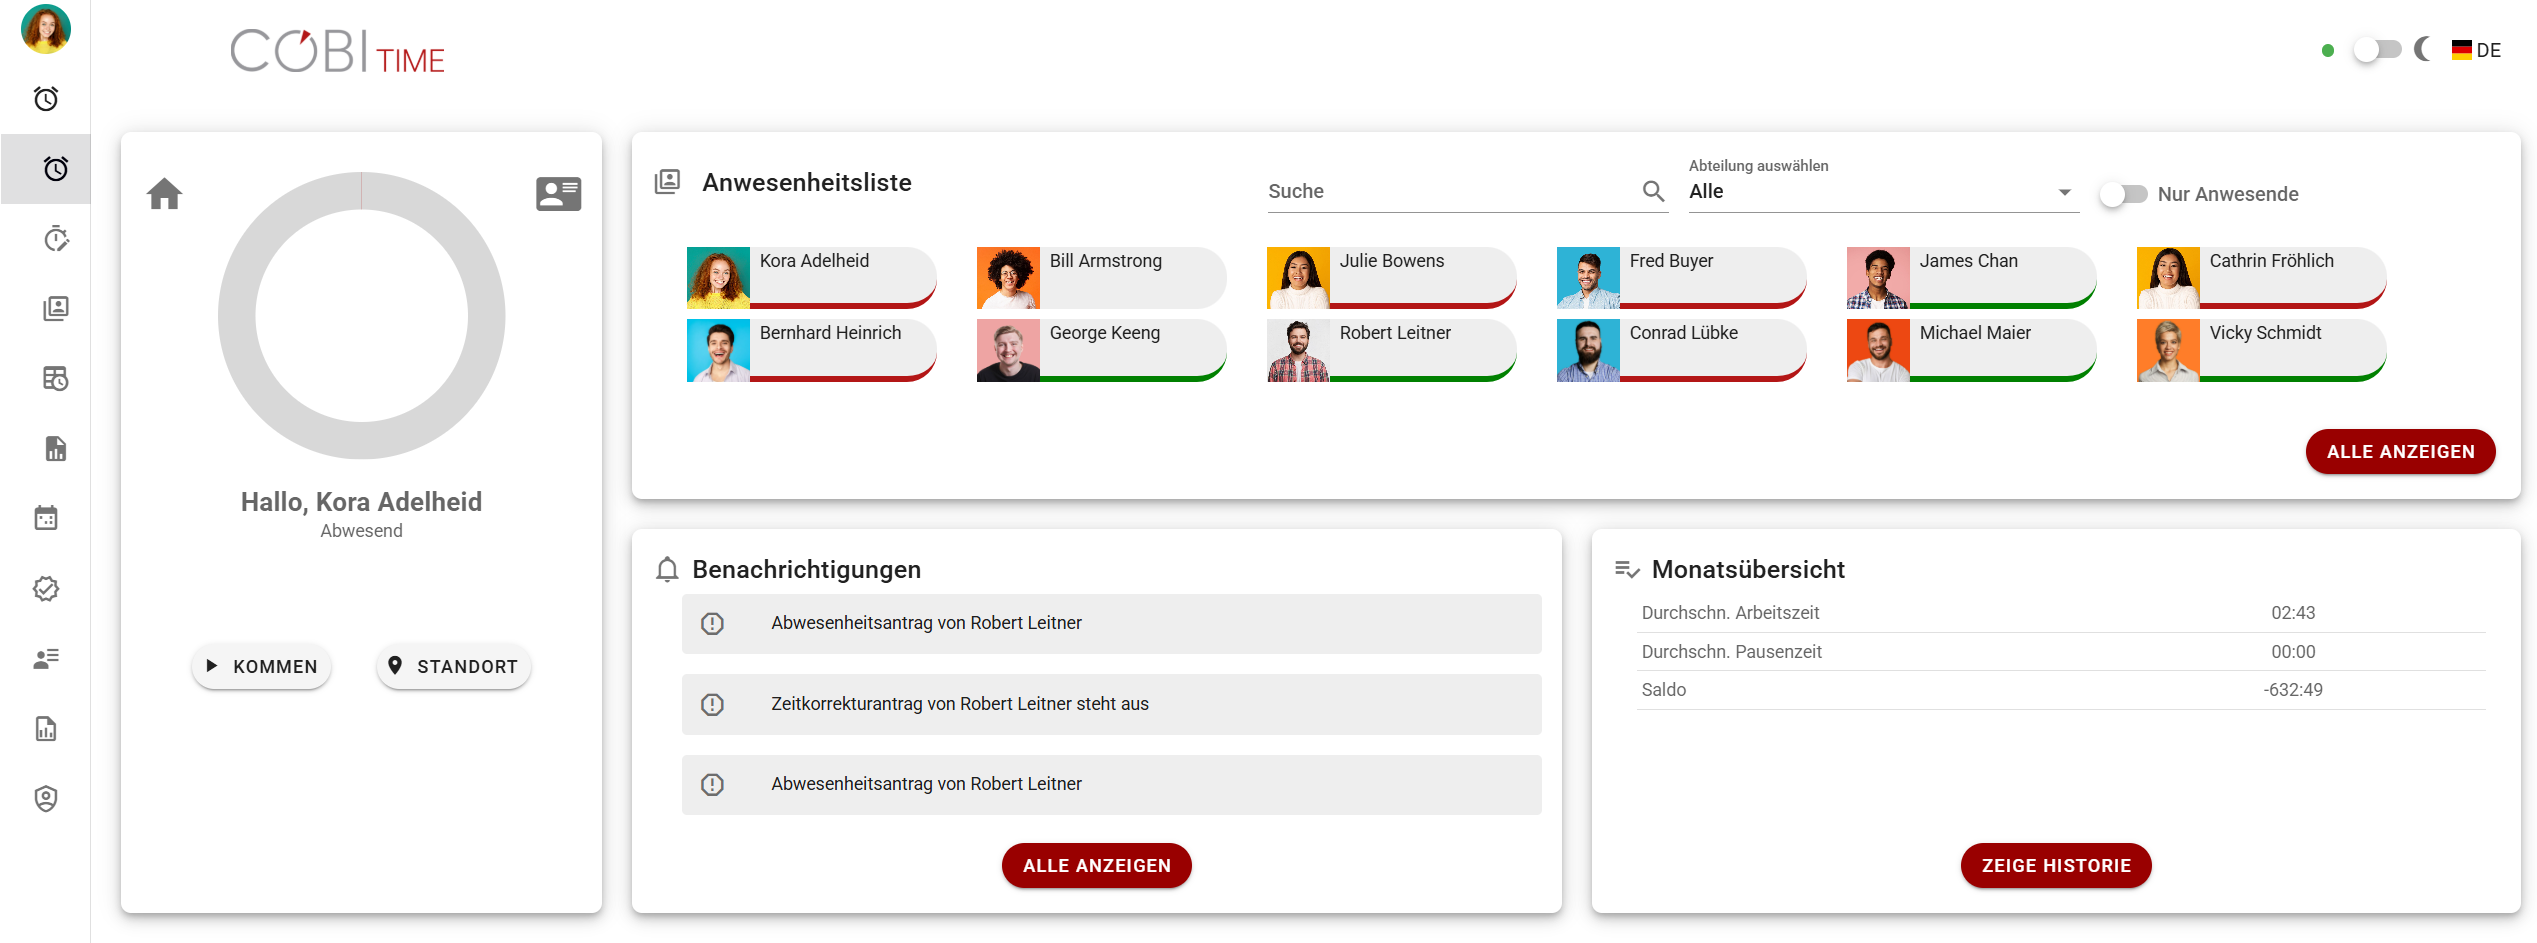2537x943 pixels.
Task: Open the first alarm clock sidebar item
Action: [x=46, y=98]
